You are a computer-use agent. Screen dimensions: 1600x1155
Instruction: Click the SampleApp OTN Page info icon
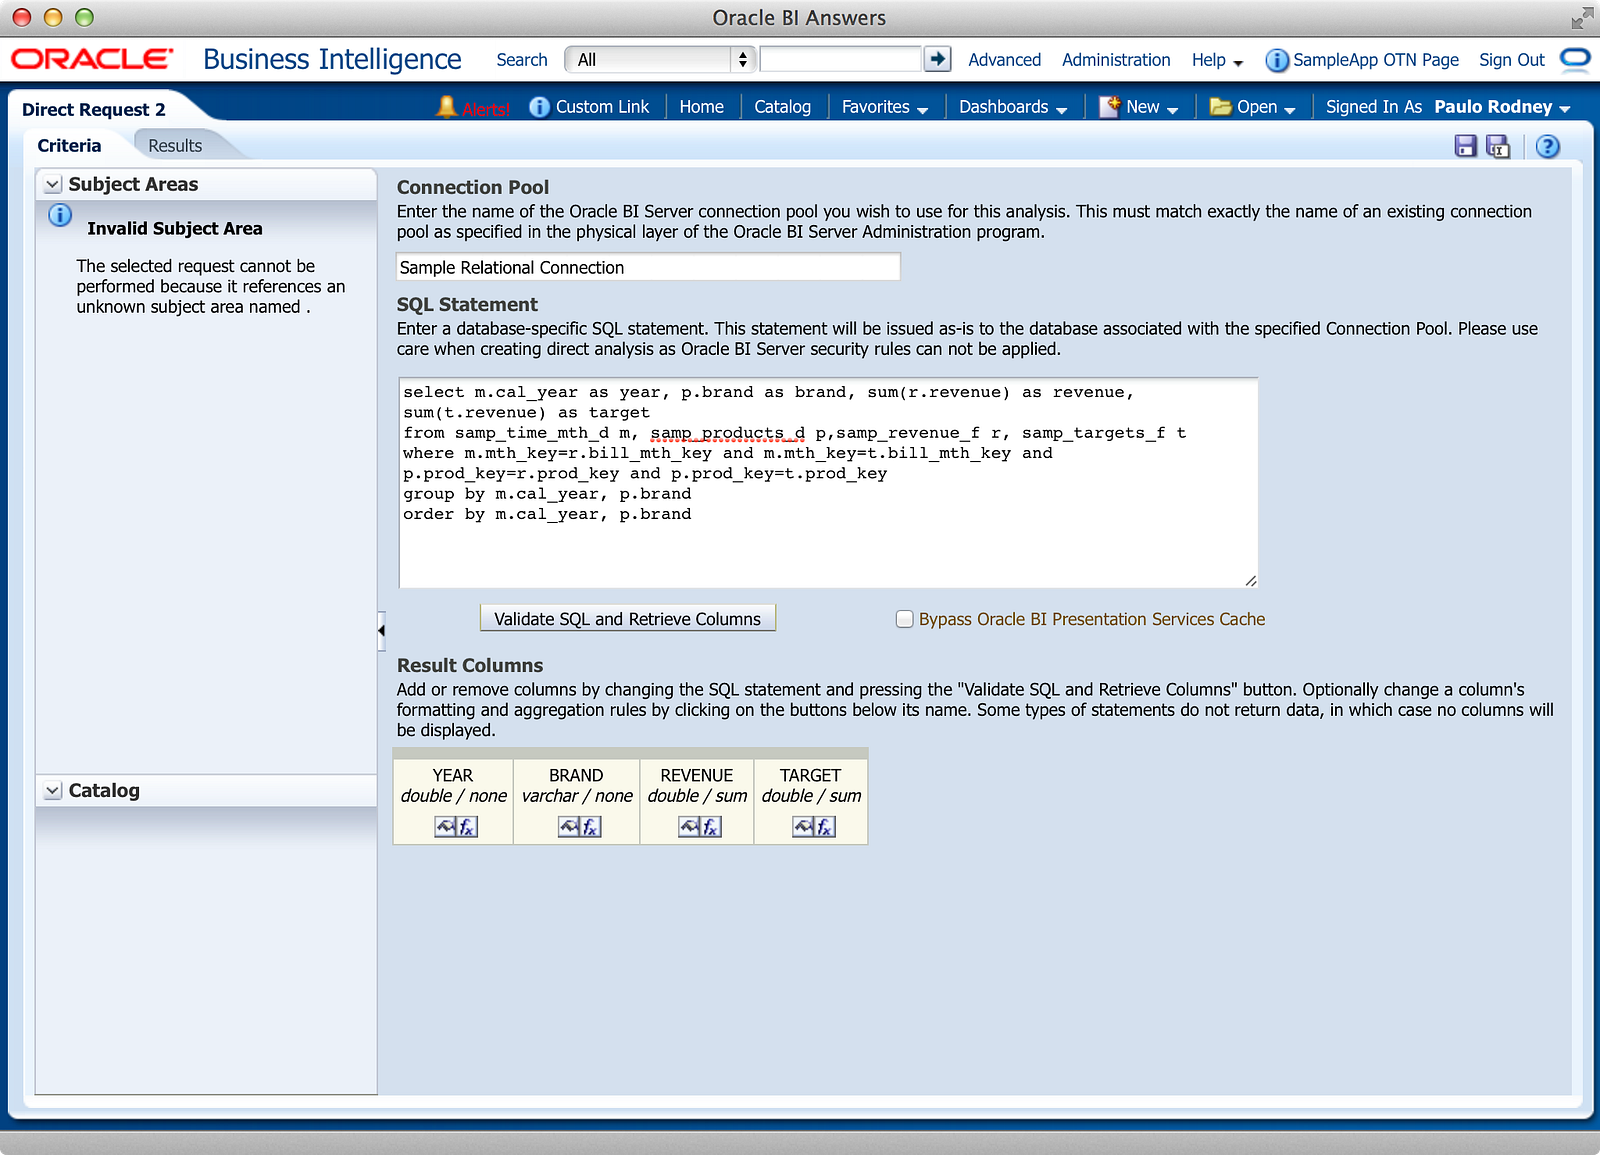1277,60
